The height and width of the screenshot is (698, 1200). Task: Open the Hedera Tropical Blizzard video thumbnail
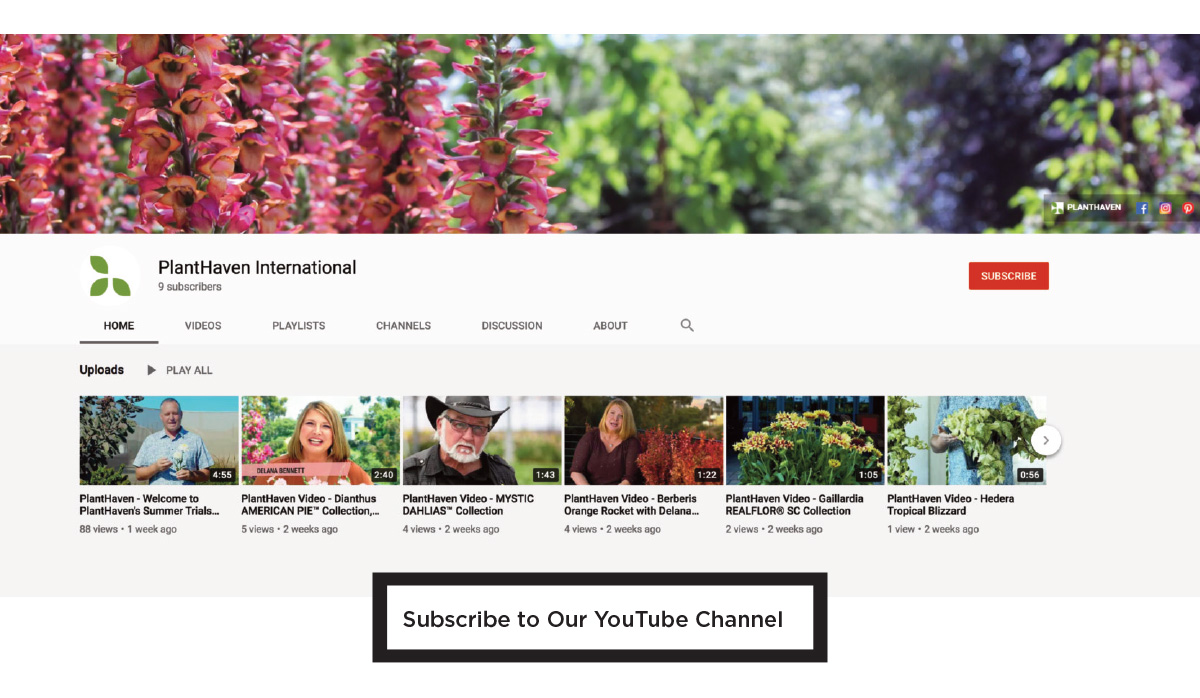(966, 440)
